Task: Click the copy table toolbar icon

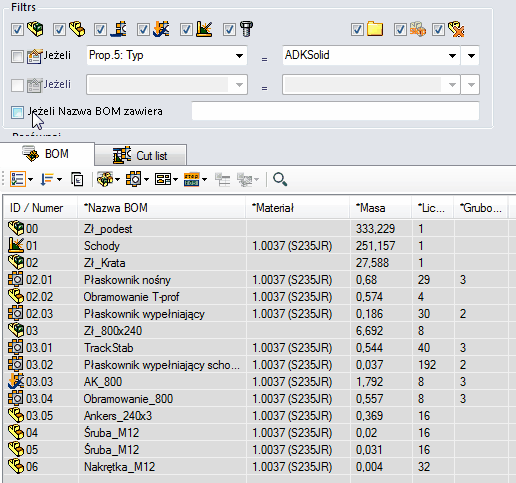Action: coord(77,179)
